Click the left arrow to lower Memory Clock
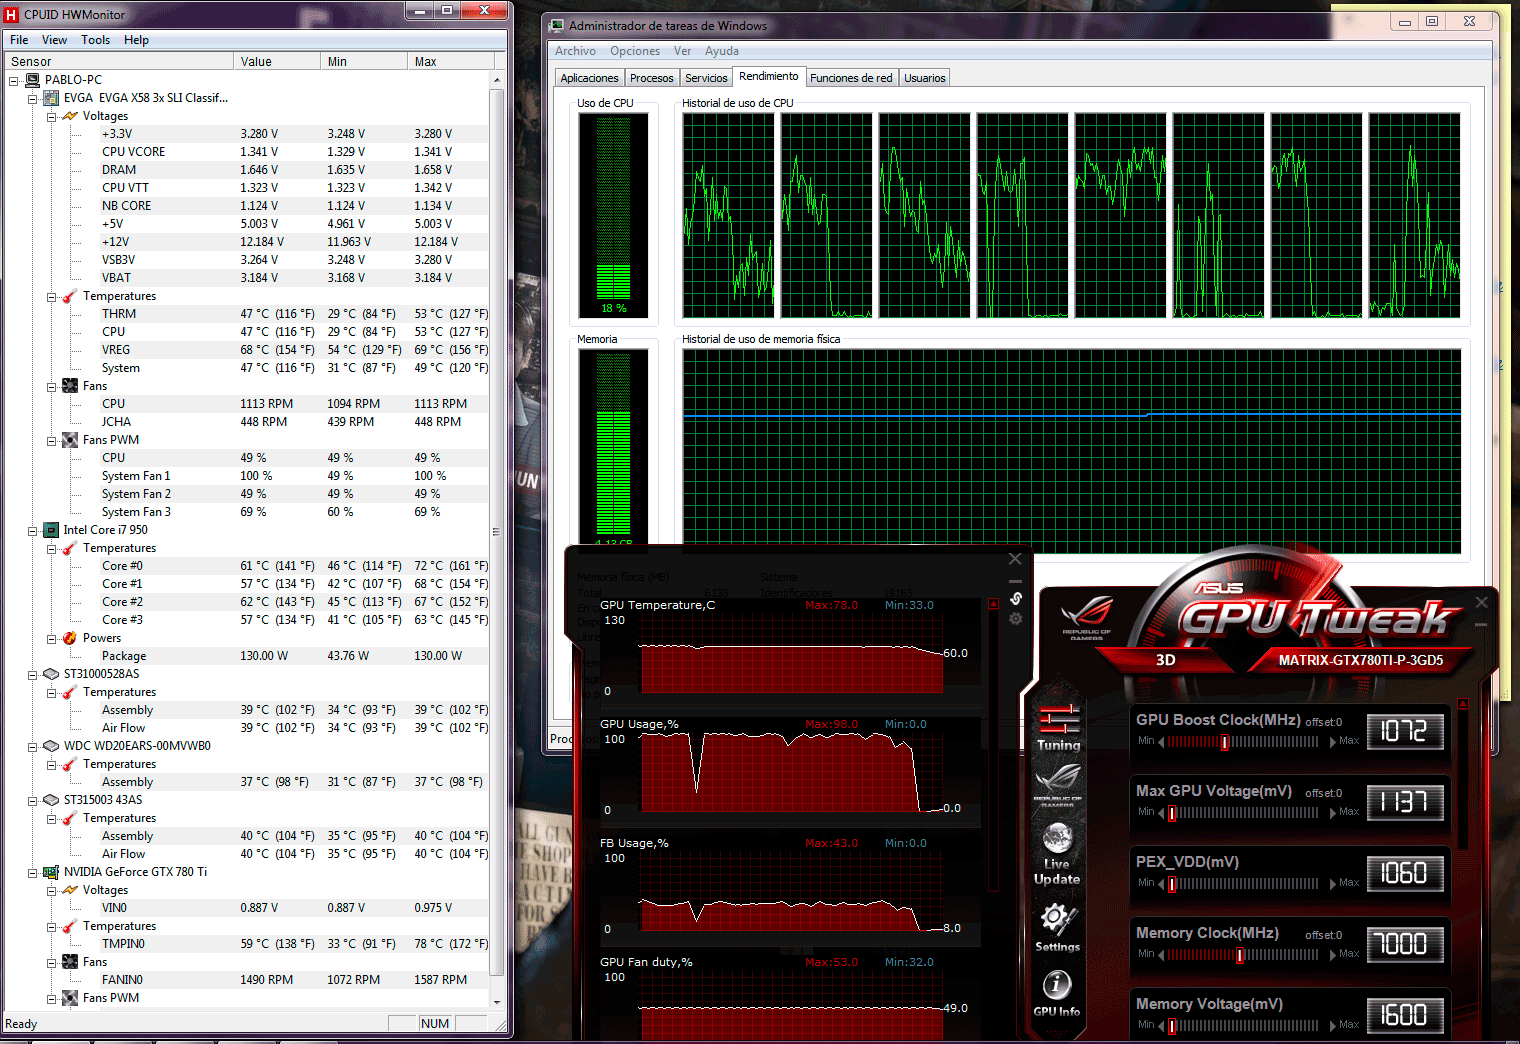Screen dimensions: 1520x1044 coord(1161,955)
